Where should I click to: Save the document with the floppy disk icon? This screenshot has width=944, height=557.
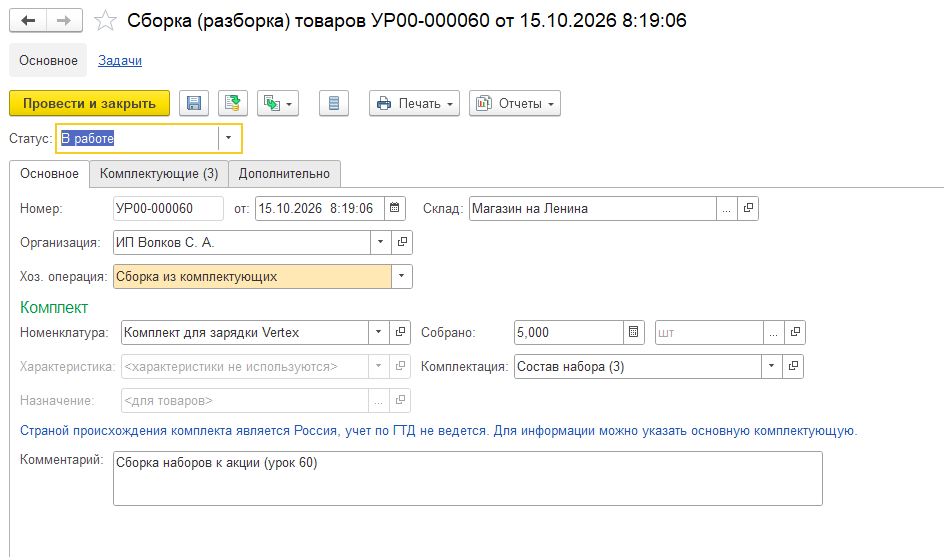pos(194,103)
